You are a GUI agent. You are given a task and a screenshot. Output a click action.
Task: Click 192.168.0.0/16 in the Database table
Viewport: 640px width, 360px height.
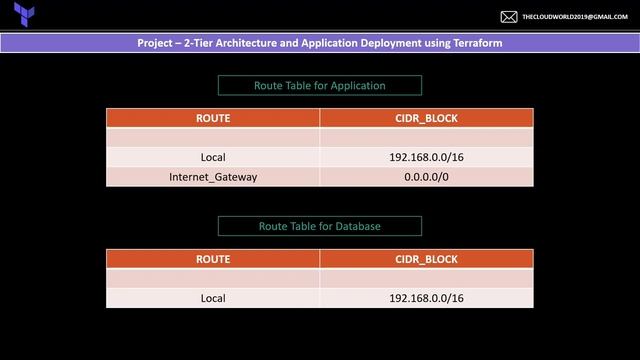427,298
